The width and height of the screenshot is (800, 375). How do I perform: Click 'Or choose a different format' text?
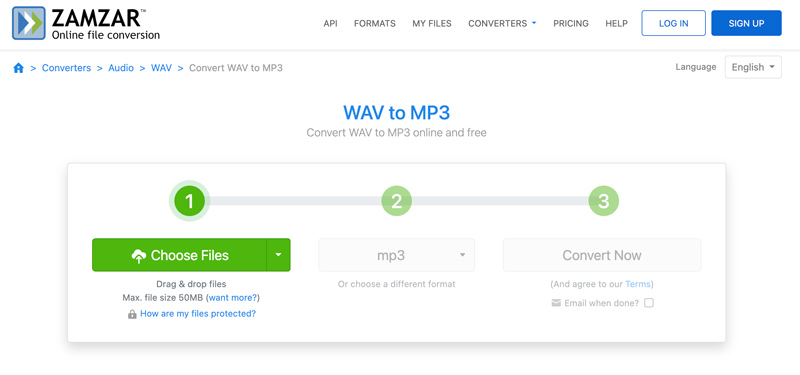396,284
